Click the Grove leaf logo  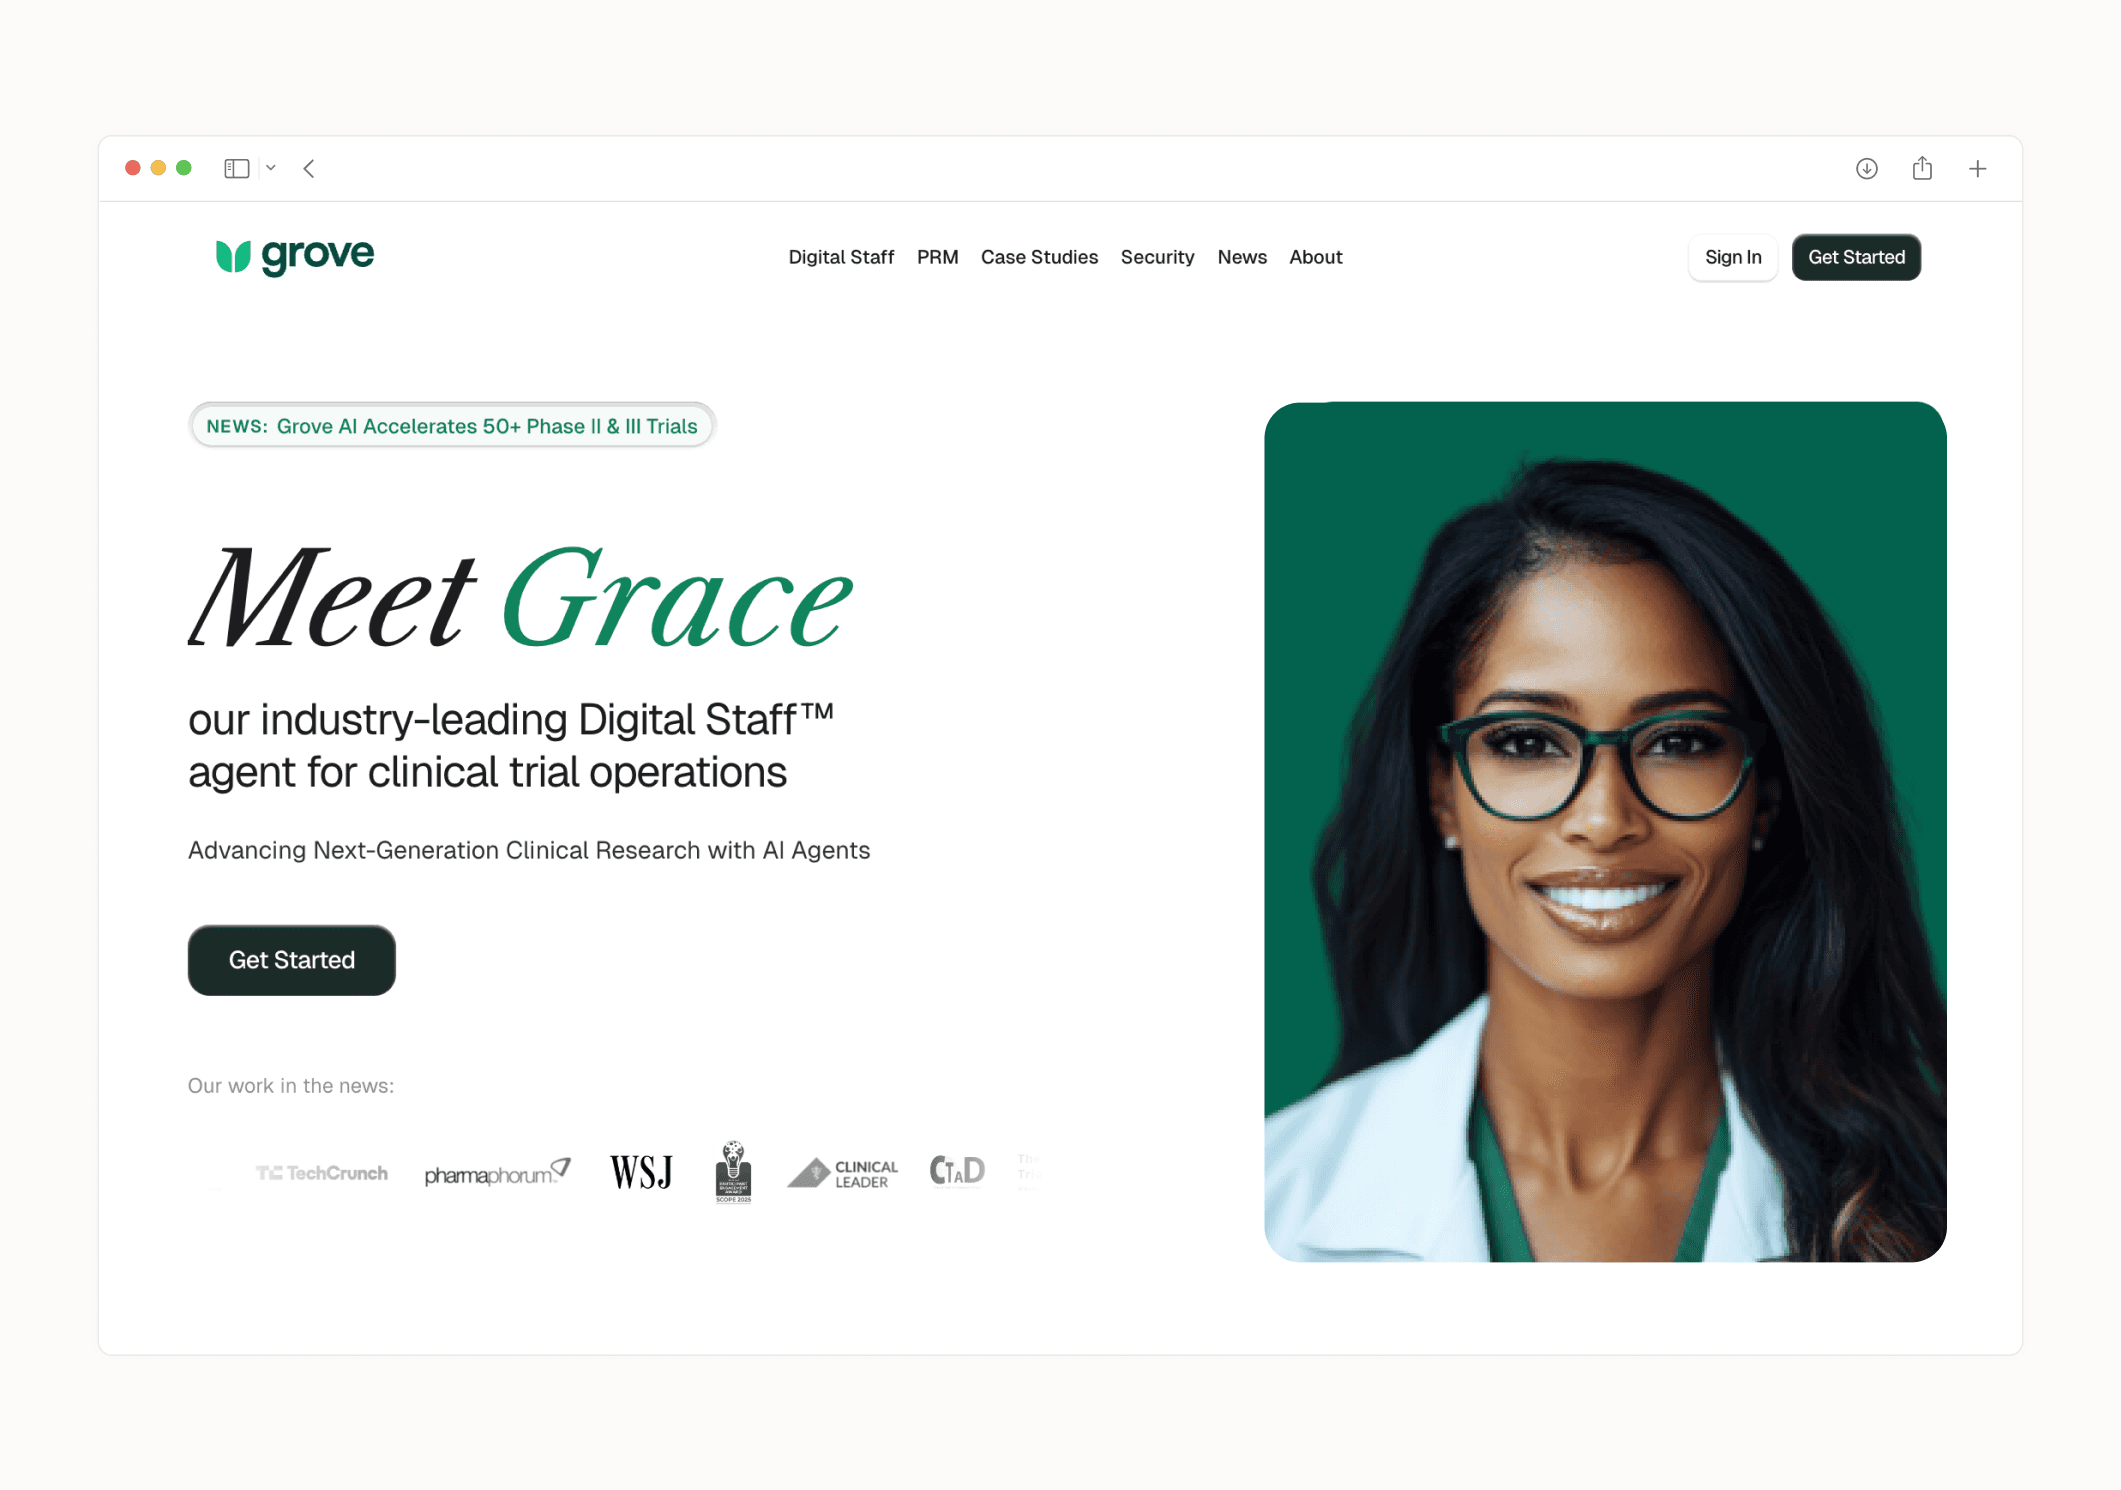click(x=295, y=256)
